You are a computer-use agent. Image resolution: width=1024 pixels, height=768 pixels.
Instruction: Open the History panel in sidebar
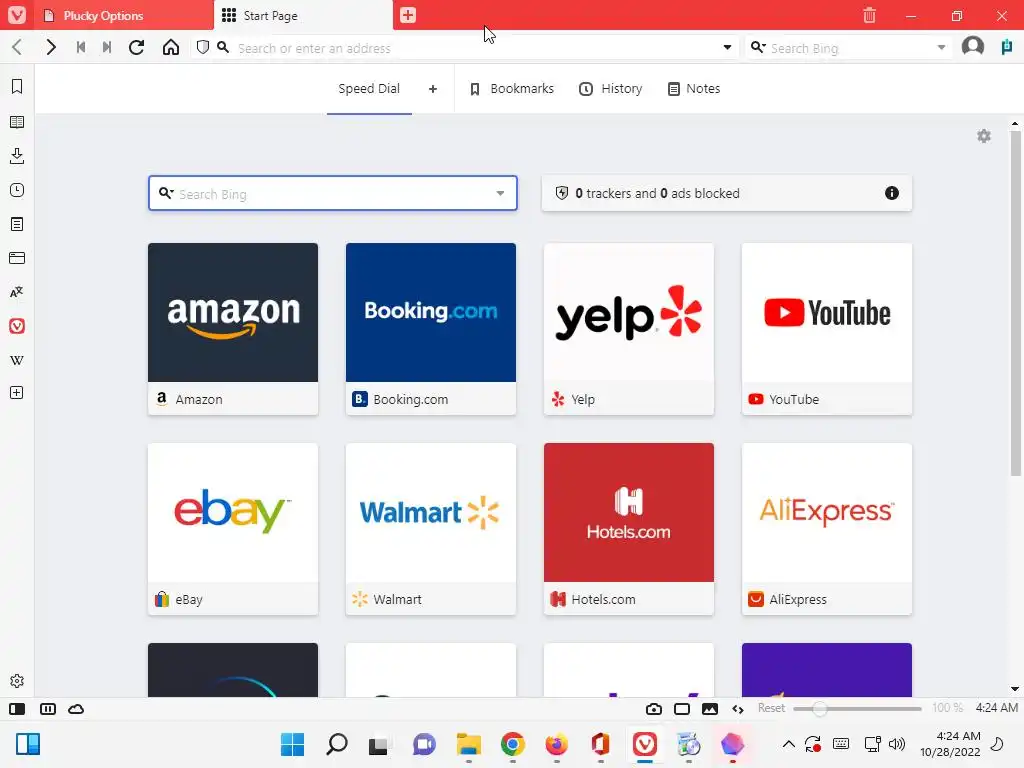tap(17, 190)
